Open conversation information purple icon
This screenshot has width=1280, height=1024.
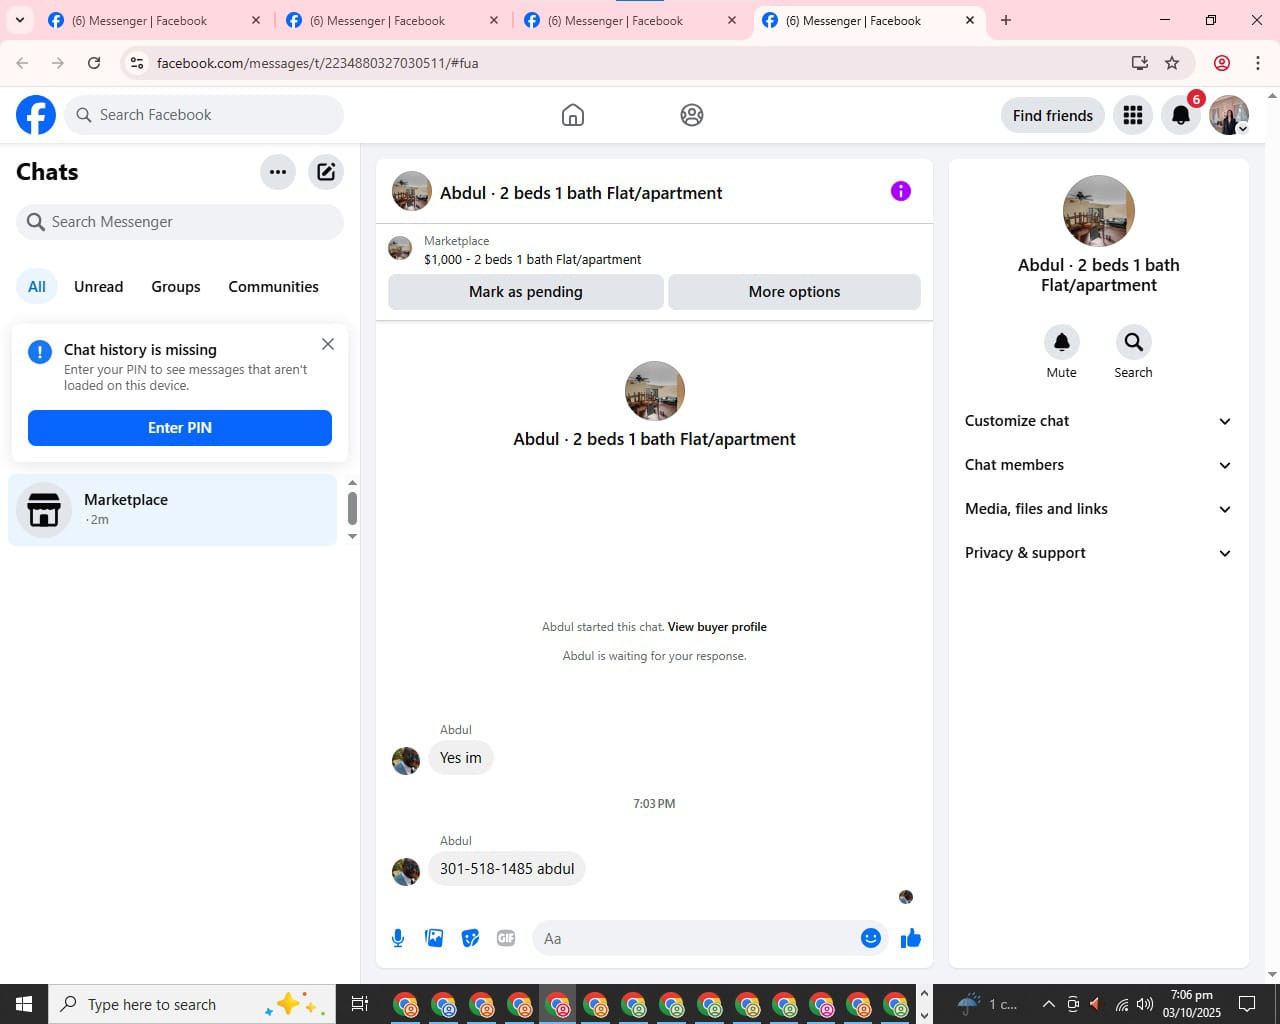tap(901, 191)
